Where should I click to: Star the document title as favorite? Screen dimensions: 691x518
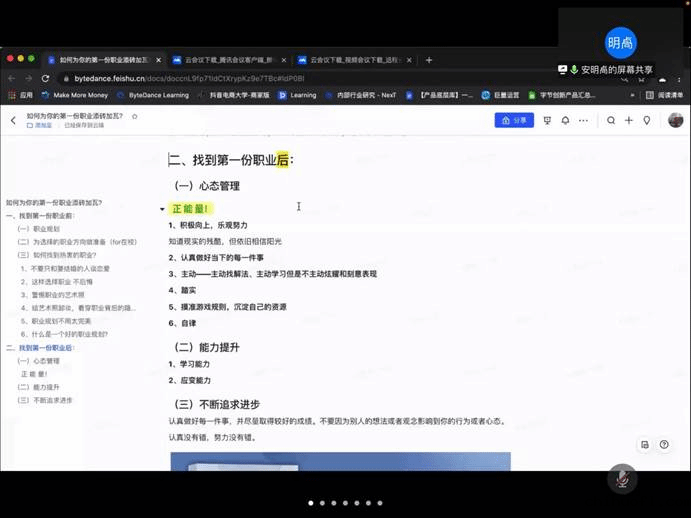point(135,116)
